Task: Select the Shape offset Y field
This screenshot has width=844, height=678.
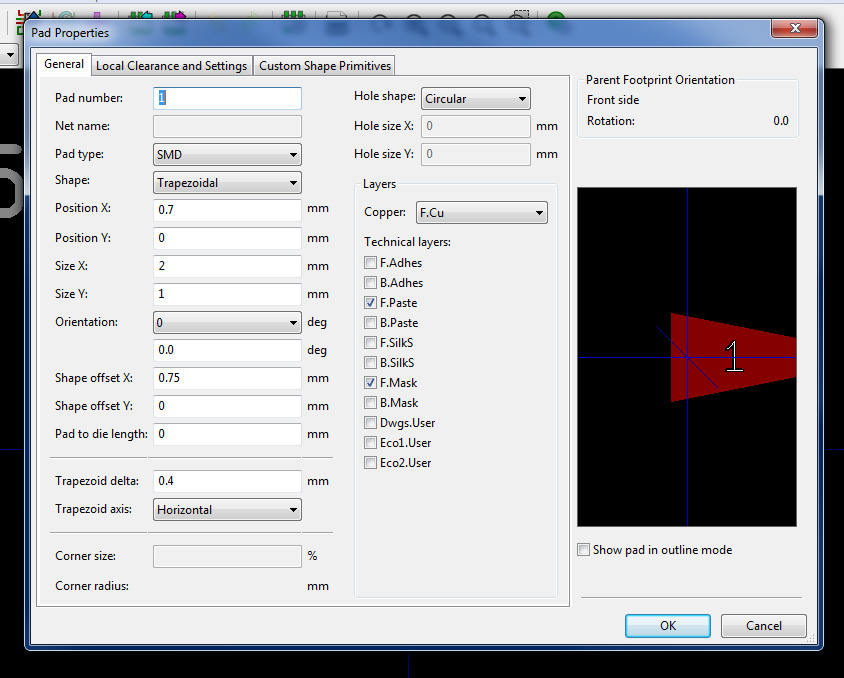Action: (227, 406)
